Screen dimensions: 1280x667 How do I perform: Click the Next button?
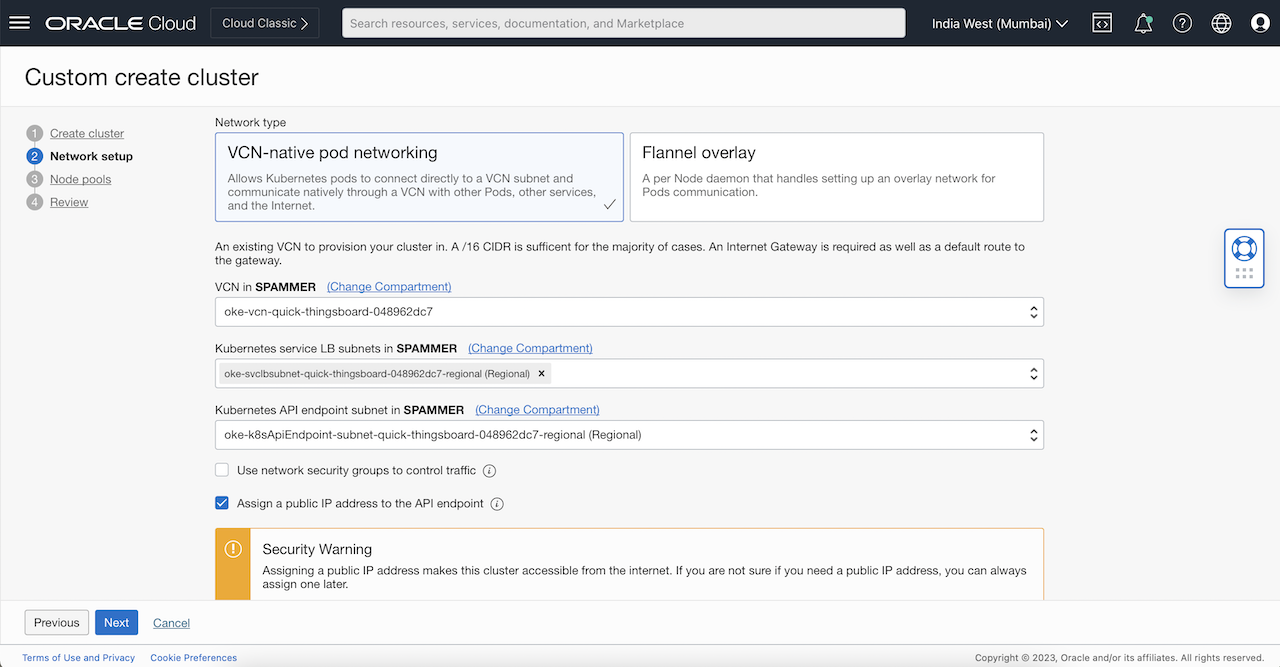(x=116, y=622)
